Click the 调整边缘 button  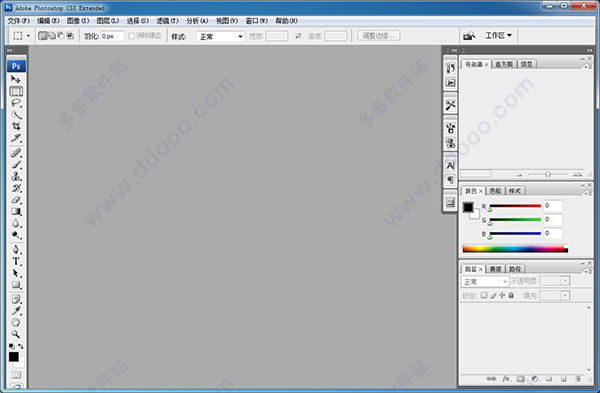379,36
